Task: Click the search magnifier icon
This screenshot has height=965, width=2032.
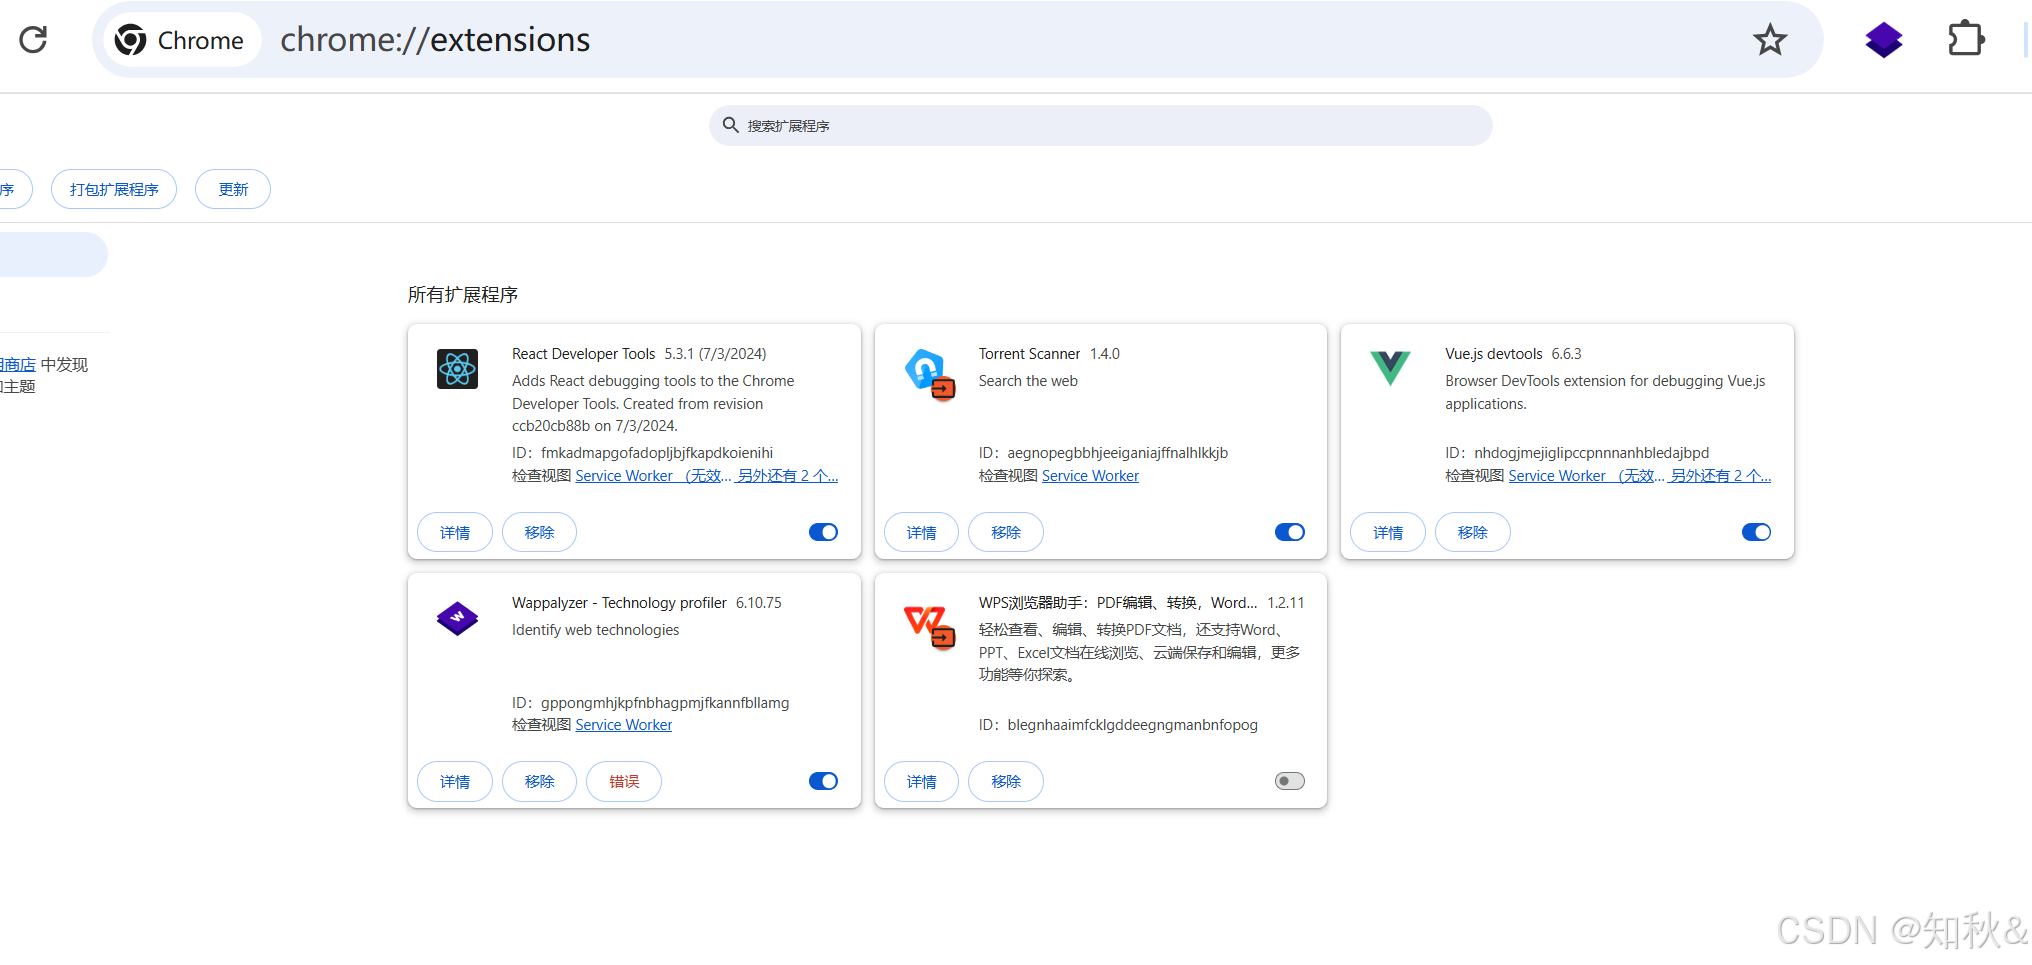Action: (731, 125)
